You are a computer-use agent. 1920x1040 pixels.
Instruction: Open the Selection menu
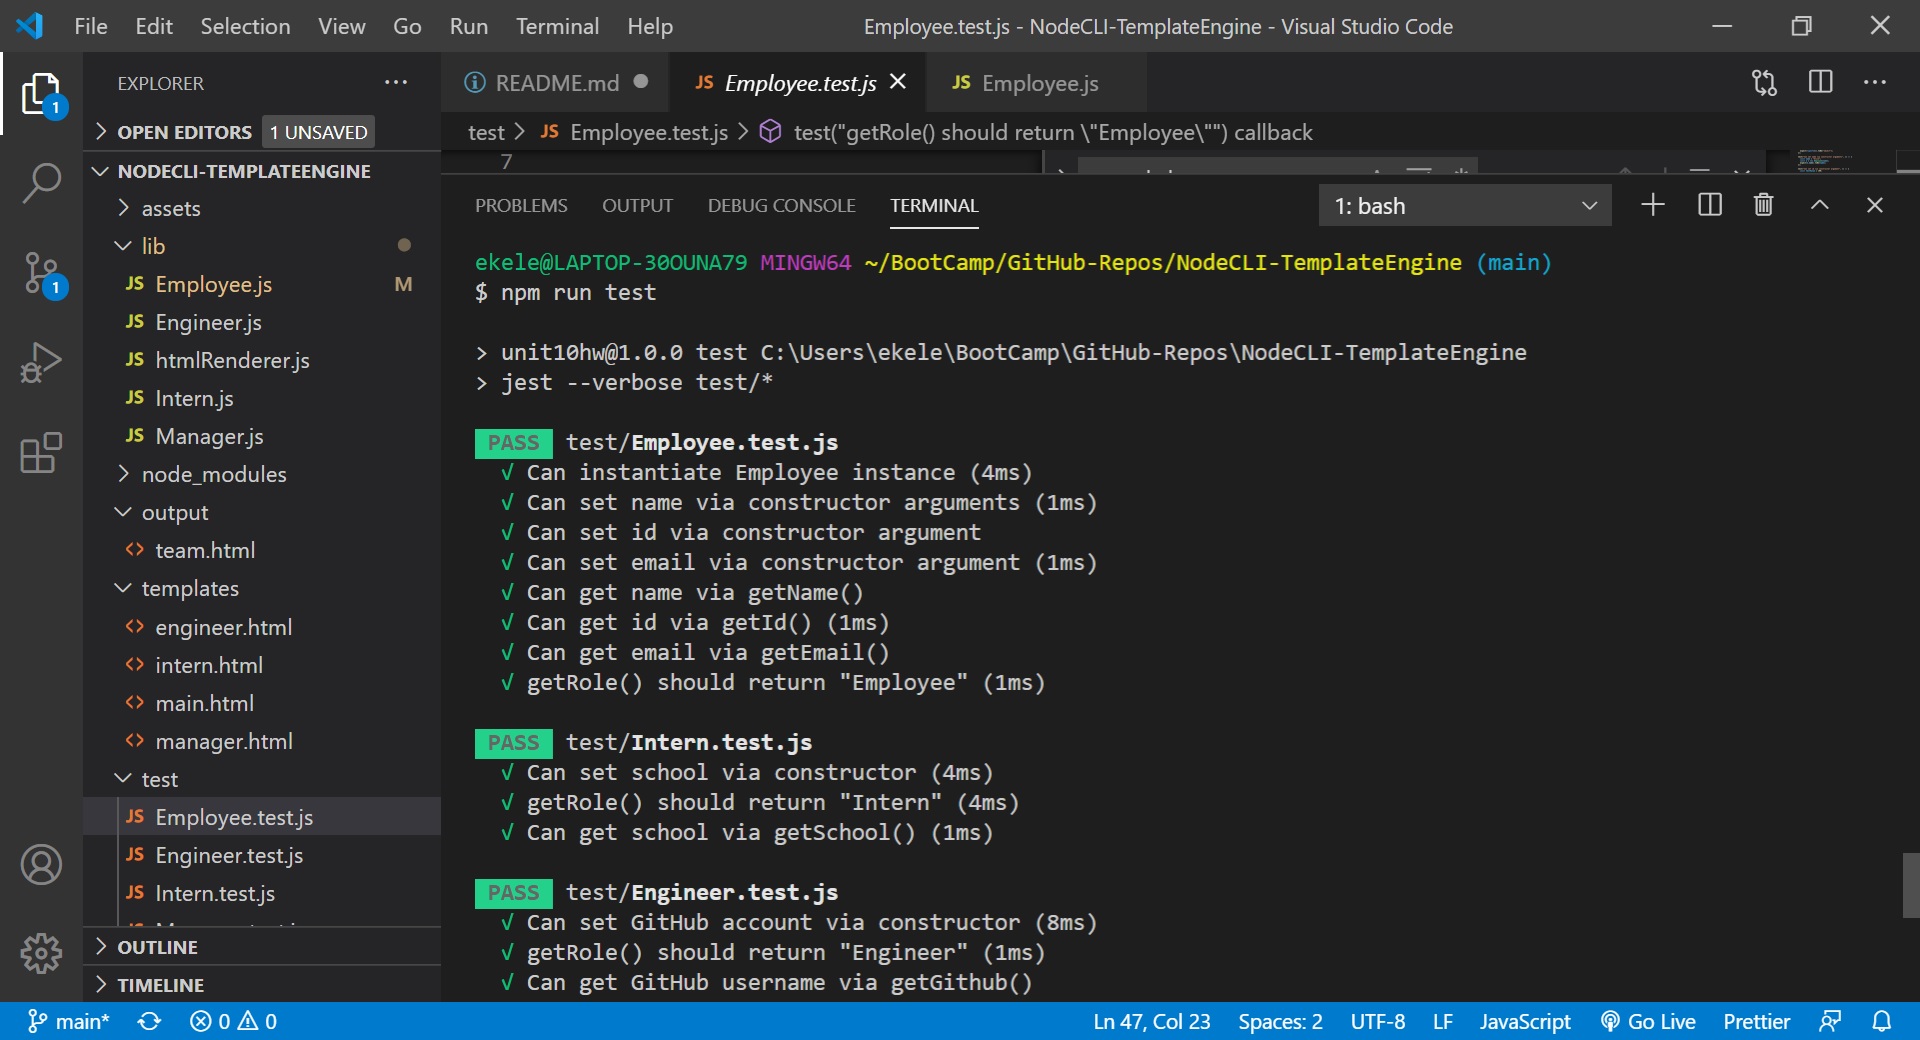click(245, 26)
